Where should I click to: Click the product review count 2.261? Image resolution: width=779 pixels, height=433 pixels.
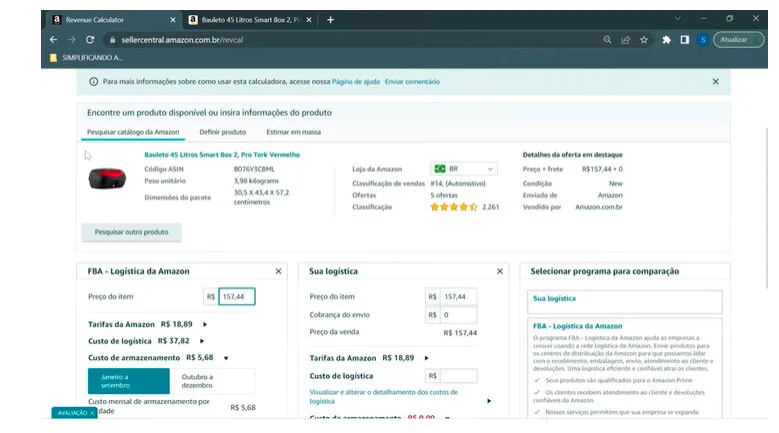coord(490,207)
